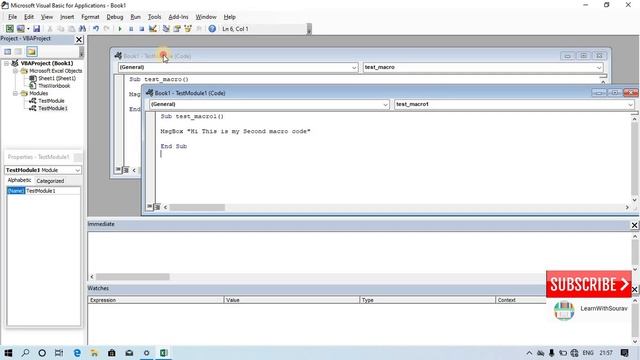640x360 pixels.
Task: Click the Undo toolbar icon
Action: [96, 29]
